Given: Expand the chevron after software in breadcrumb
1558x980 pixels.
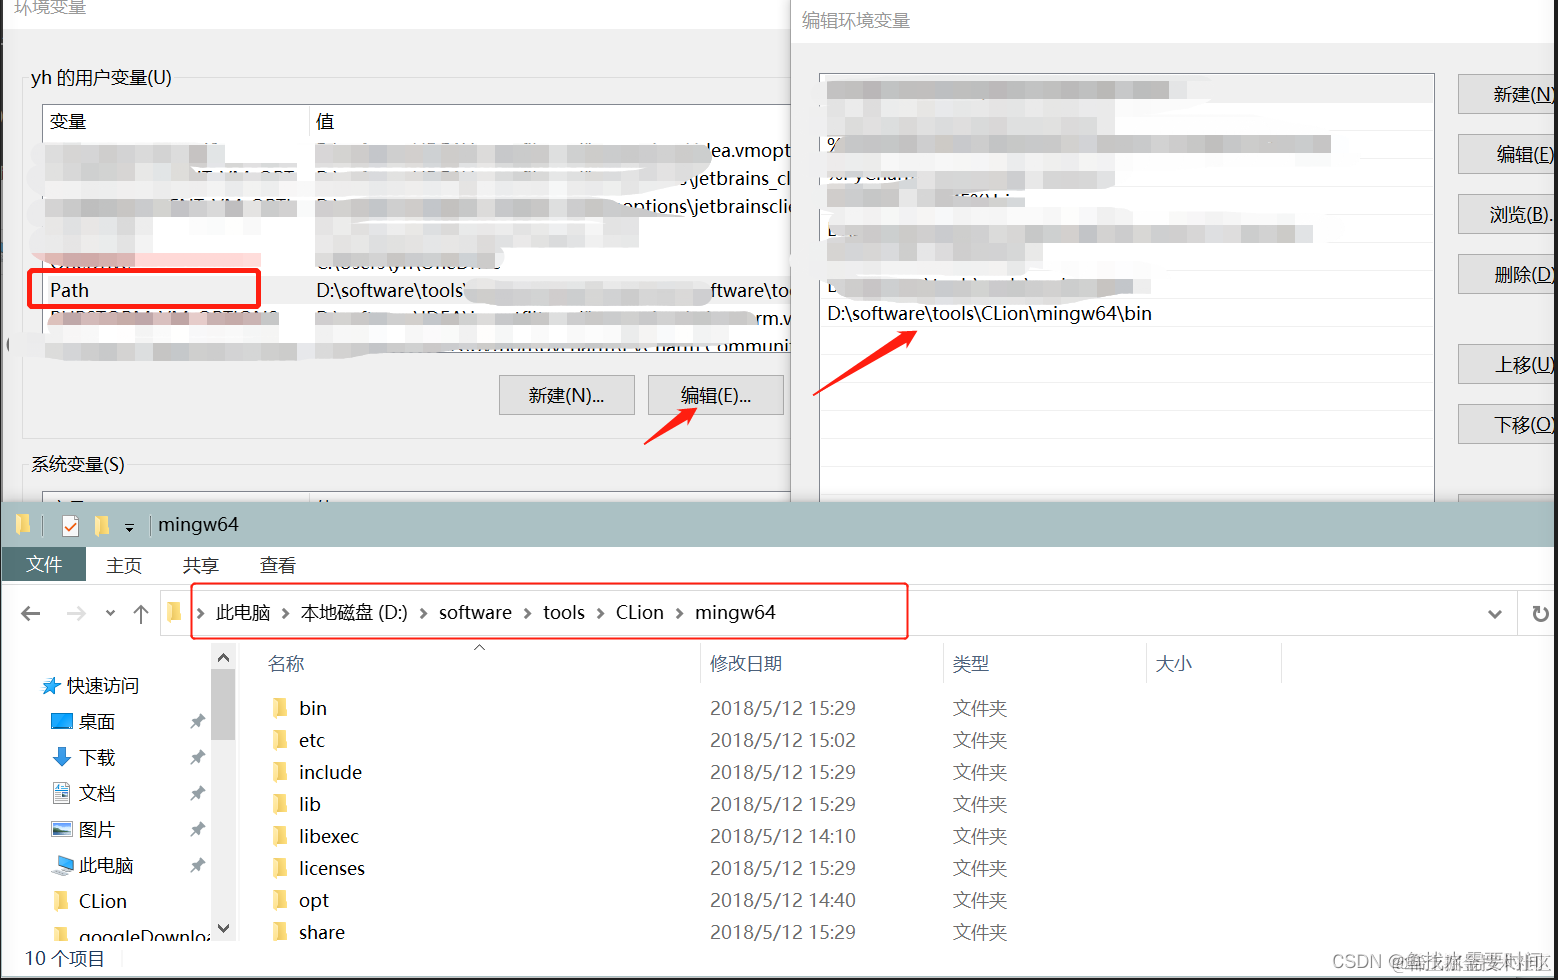Looking at the screenshot, I should (527, 613).
